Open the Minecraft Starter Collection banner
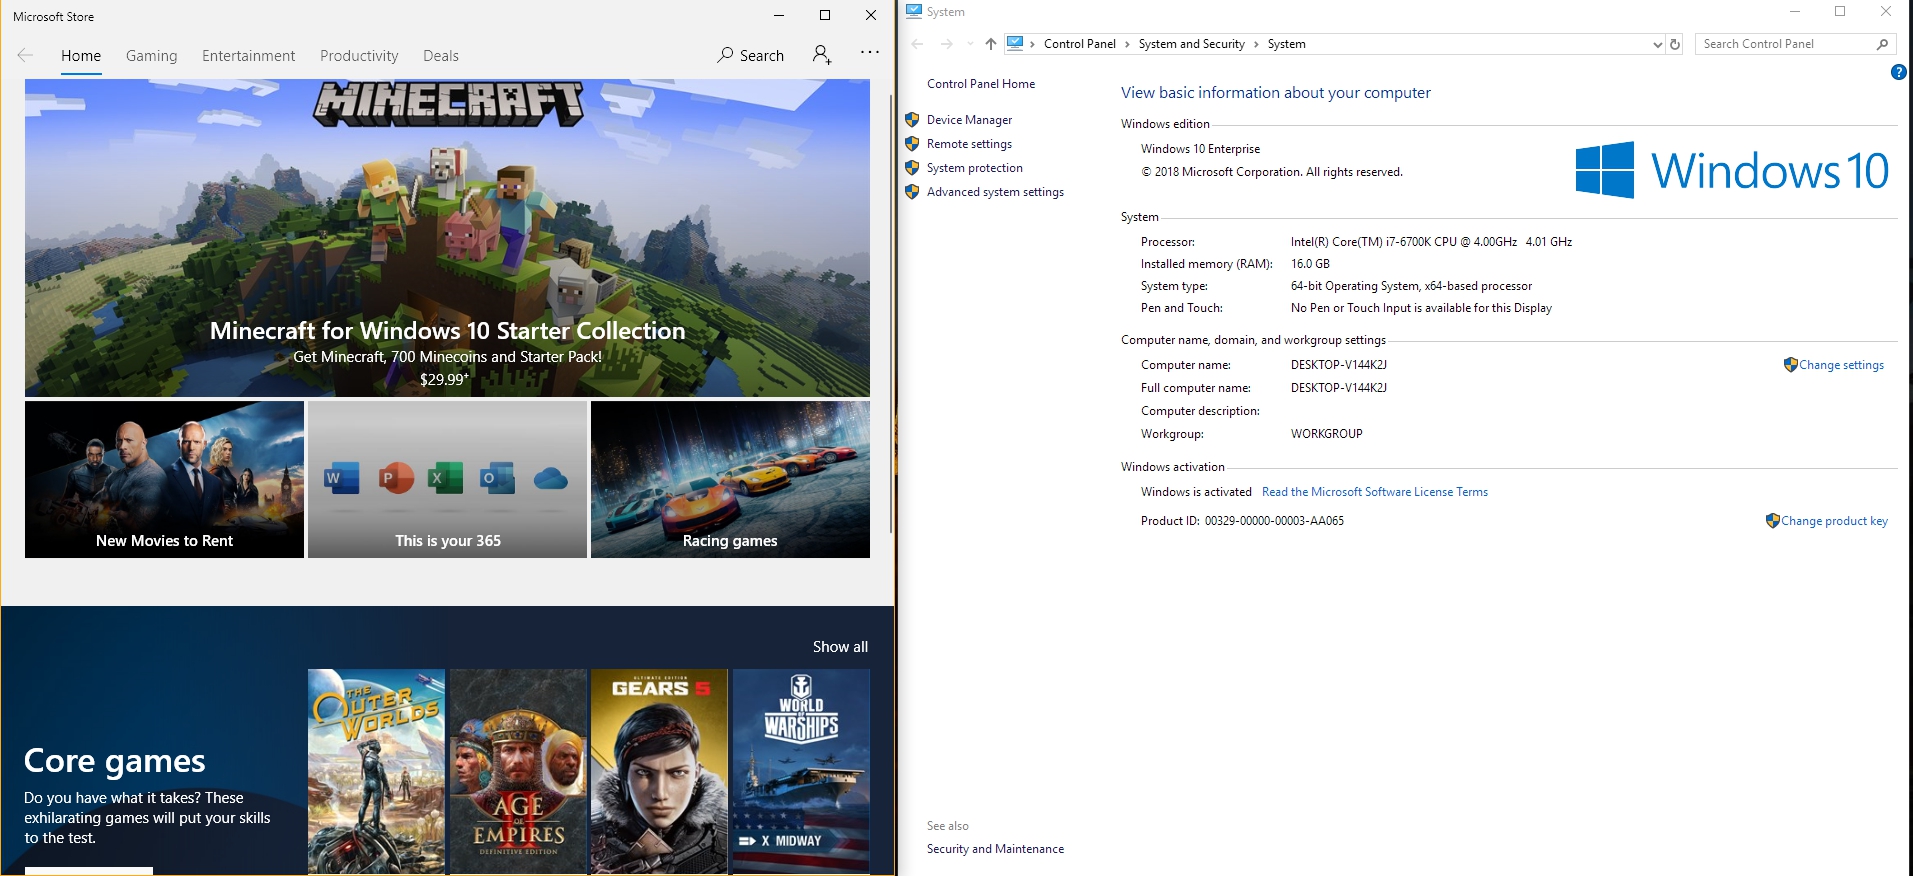 point(447,238)
